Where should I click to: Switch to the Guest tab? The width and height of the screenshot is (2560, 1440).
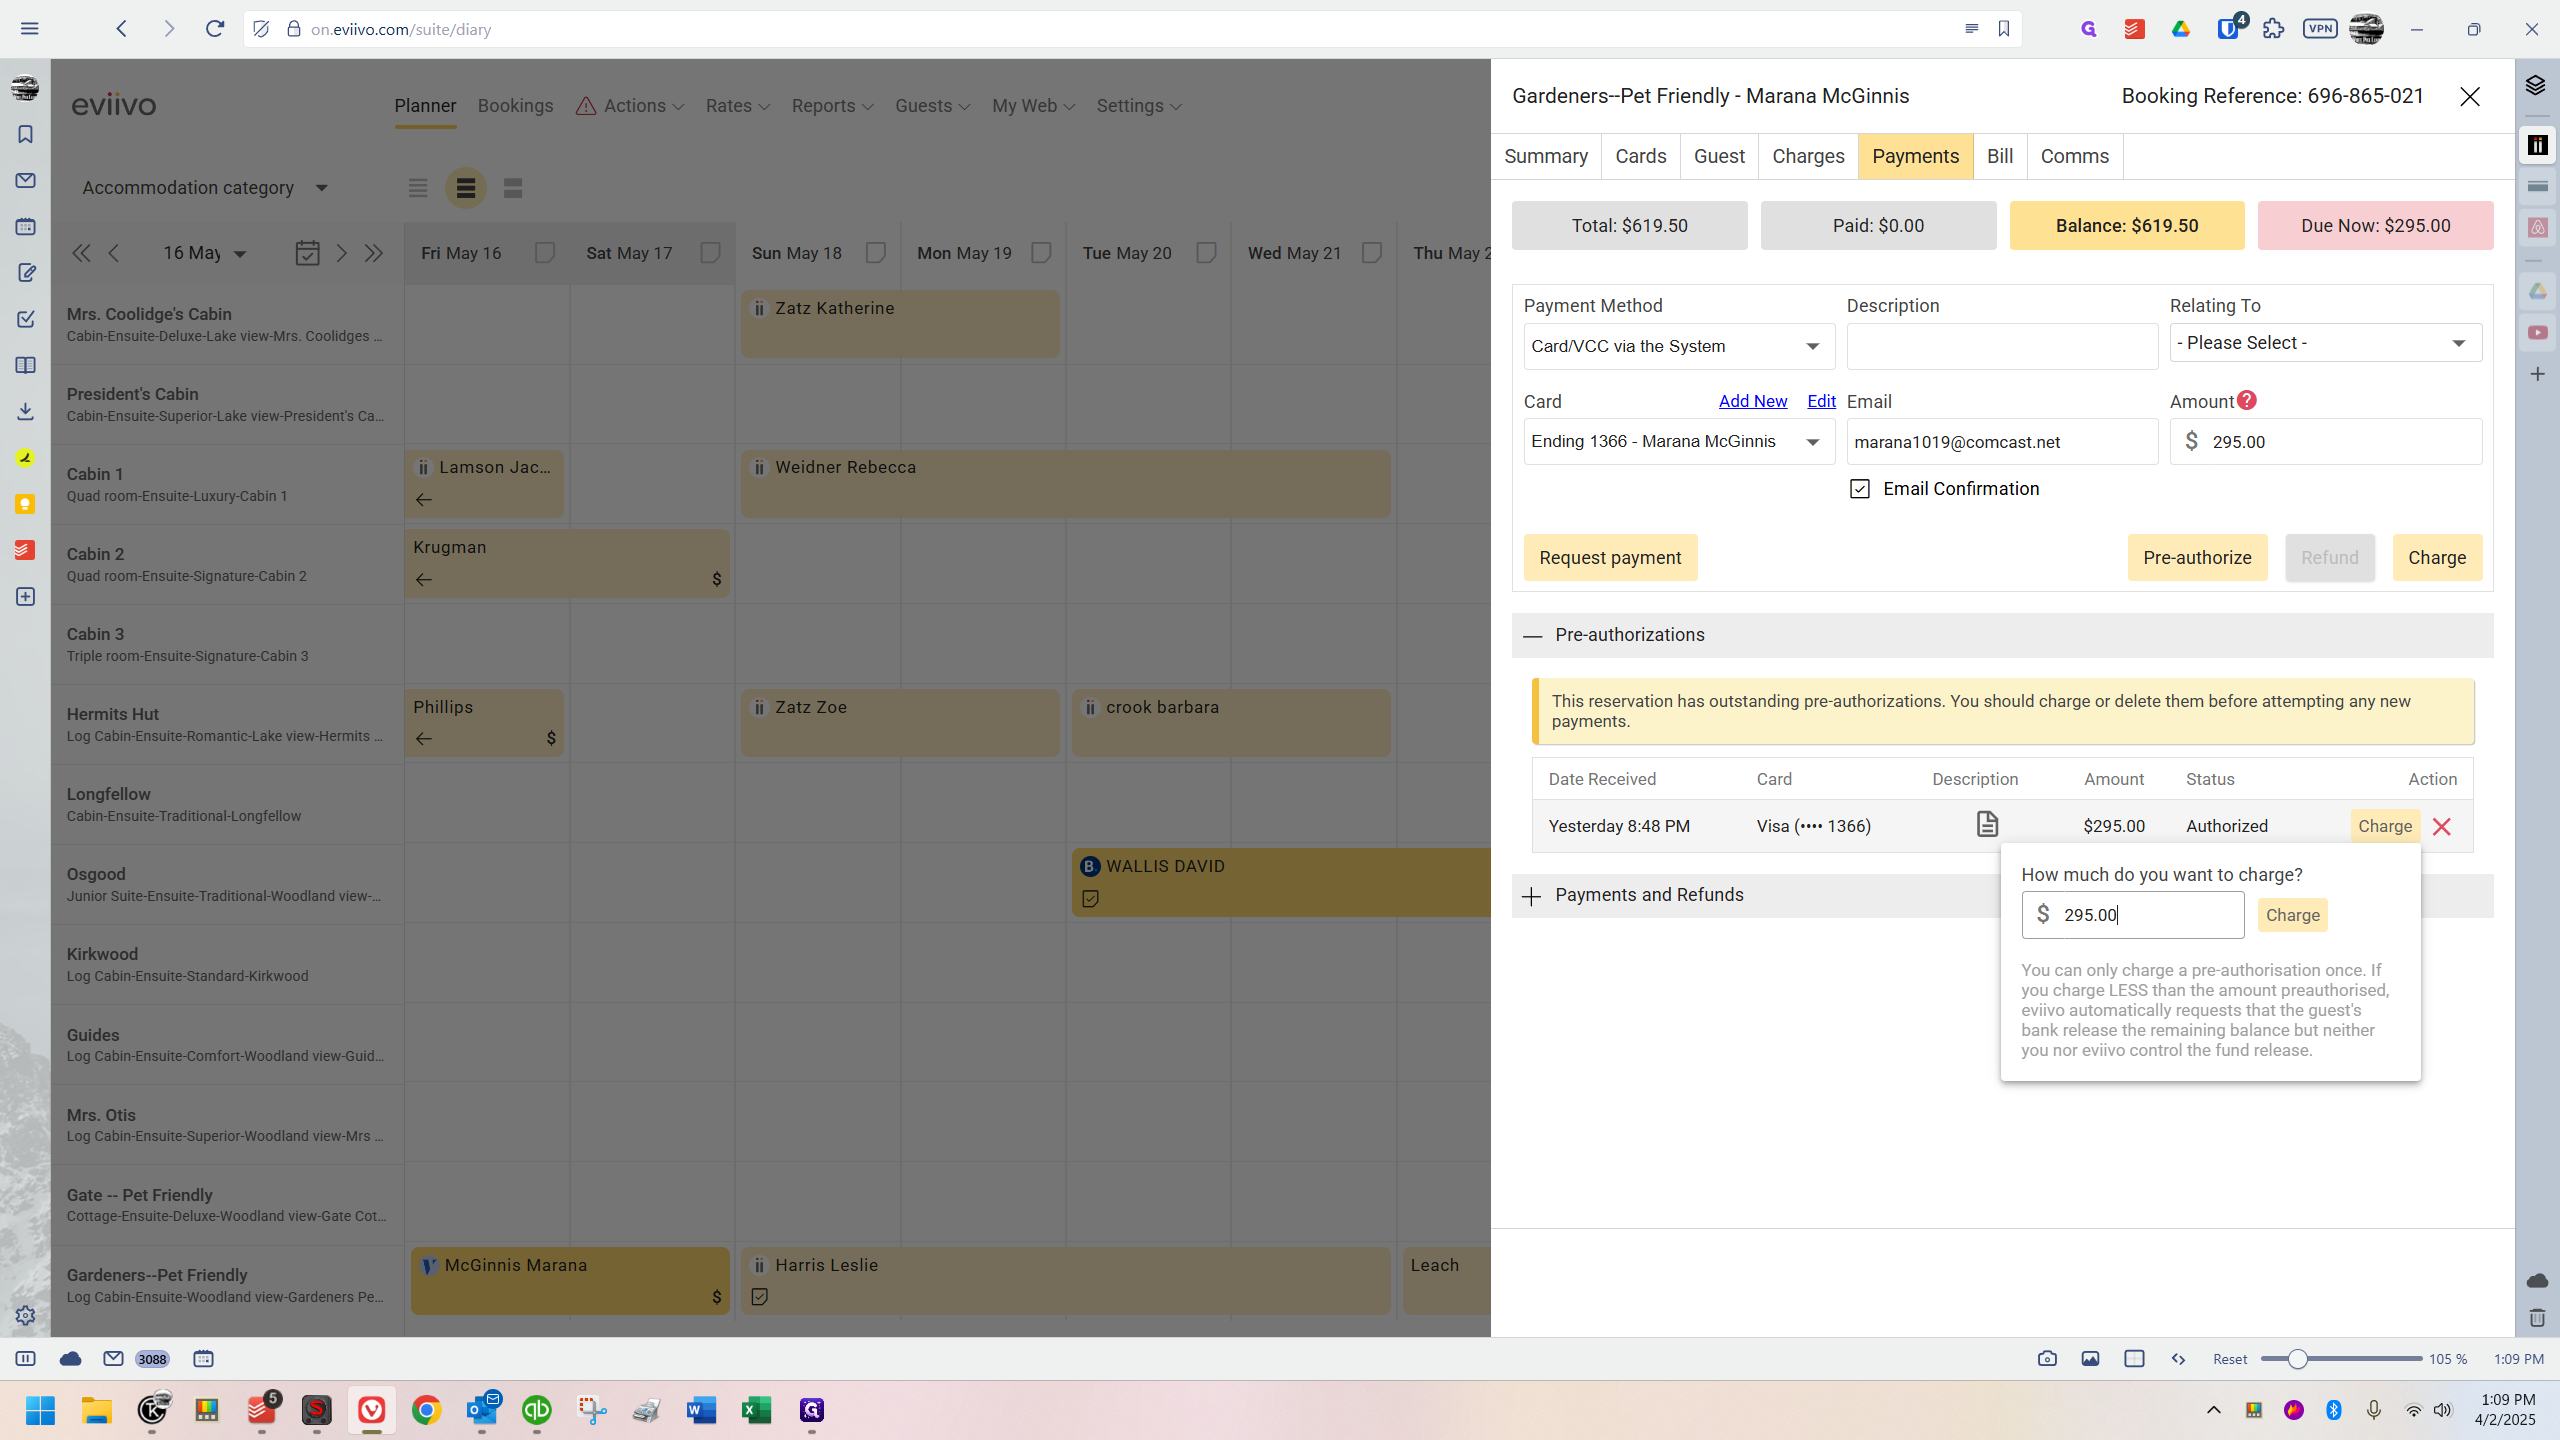pyautogui.click(x=1719, y=157)
